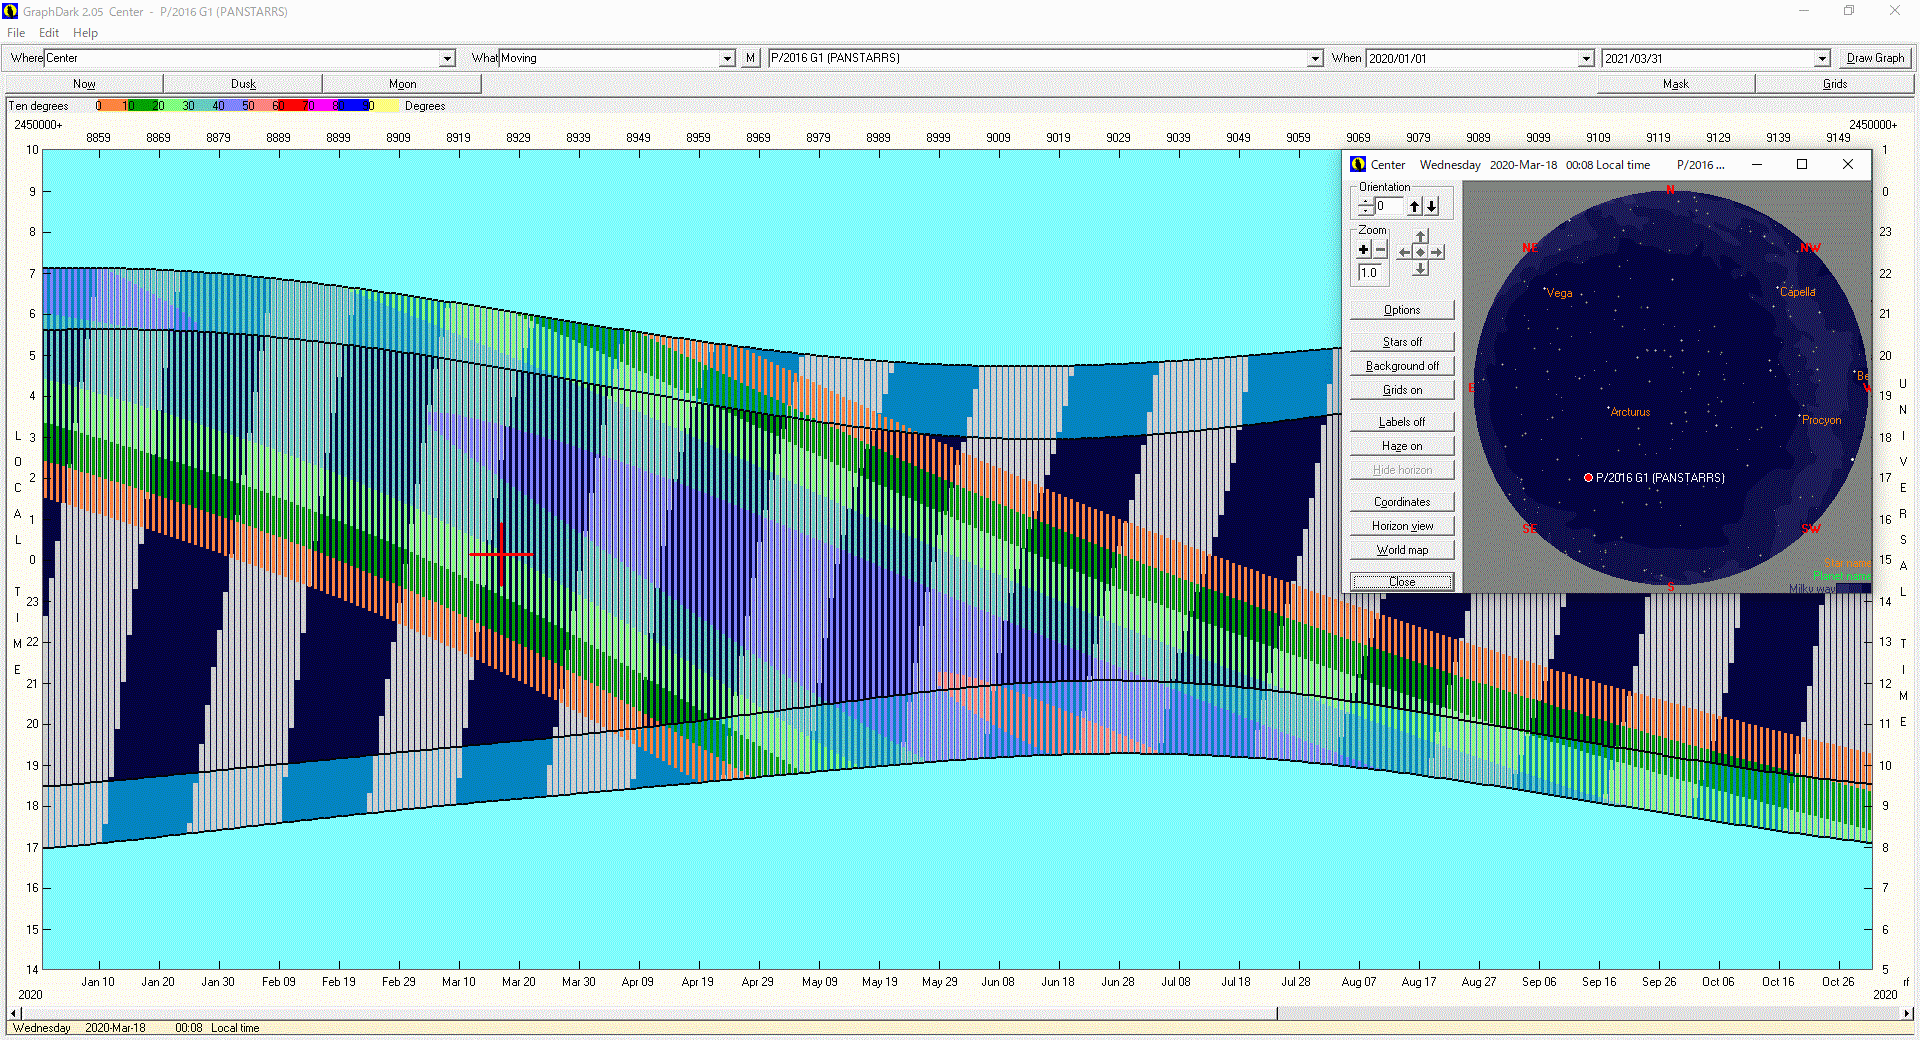Screen dimensions: 1920x1040
Task: Select the comet marker P/2016 G1 in sky
Action: point(1588,478)
